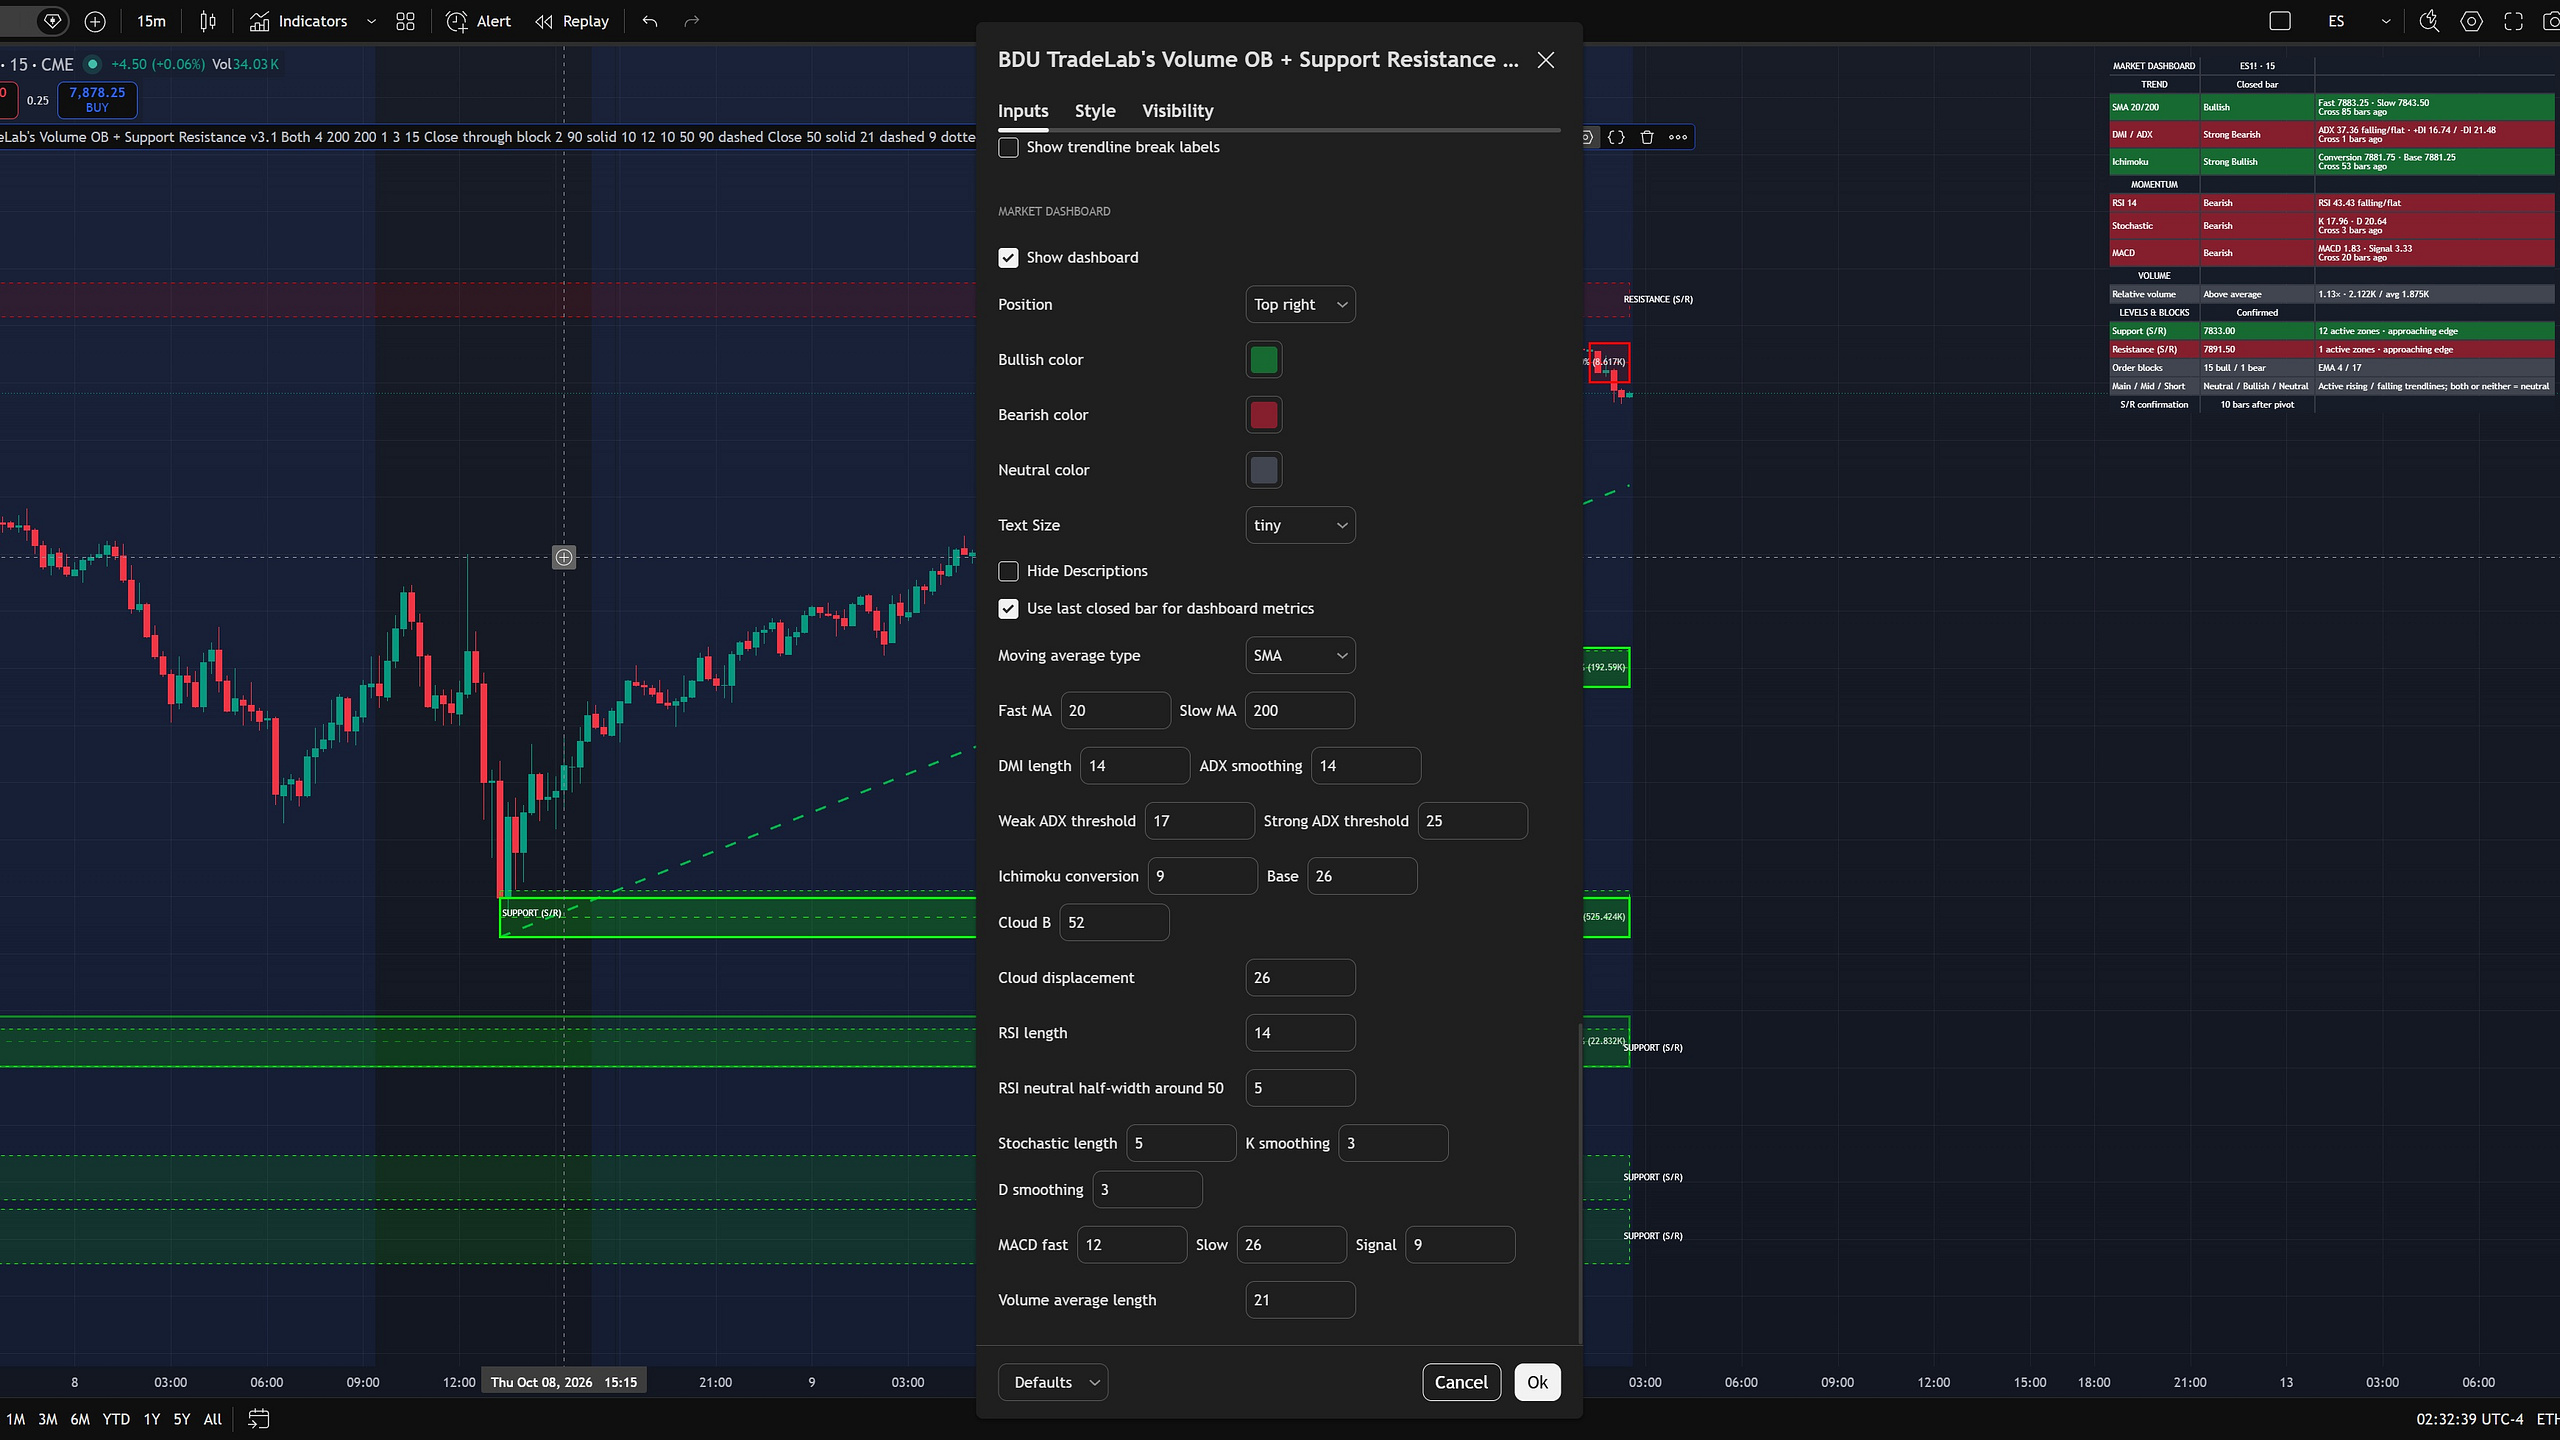Expand the Defaults dropdown
2560x1440 pixels.
click(x=1053, y=1382)
